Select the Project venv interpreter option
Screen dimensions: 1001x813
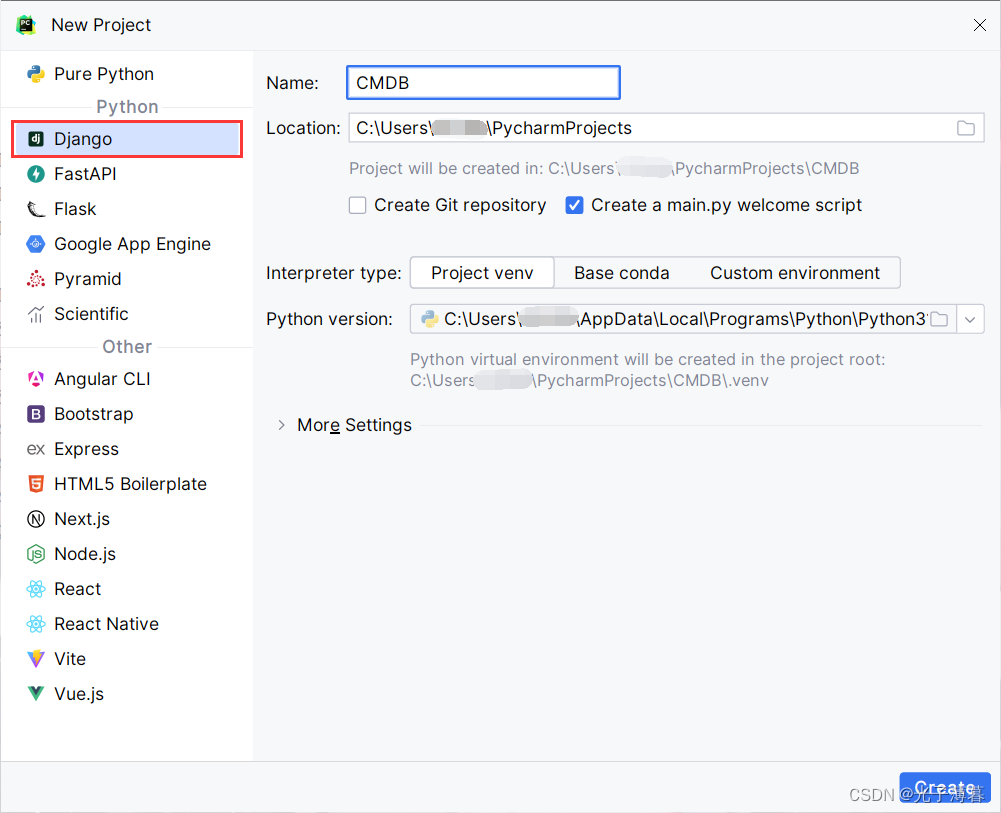tap(481, 272)
